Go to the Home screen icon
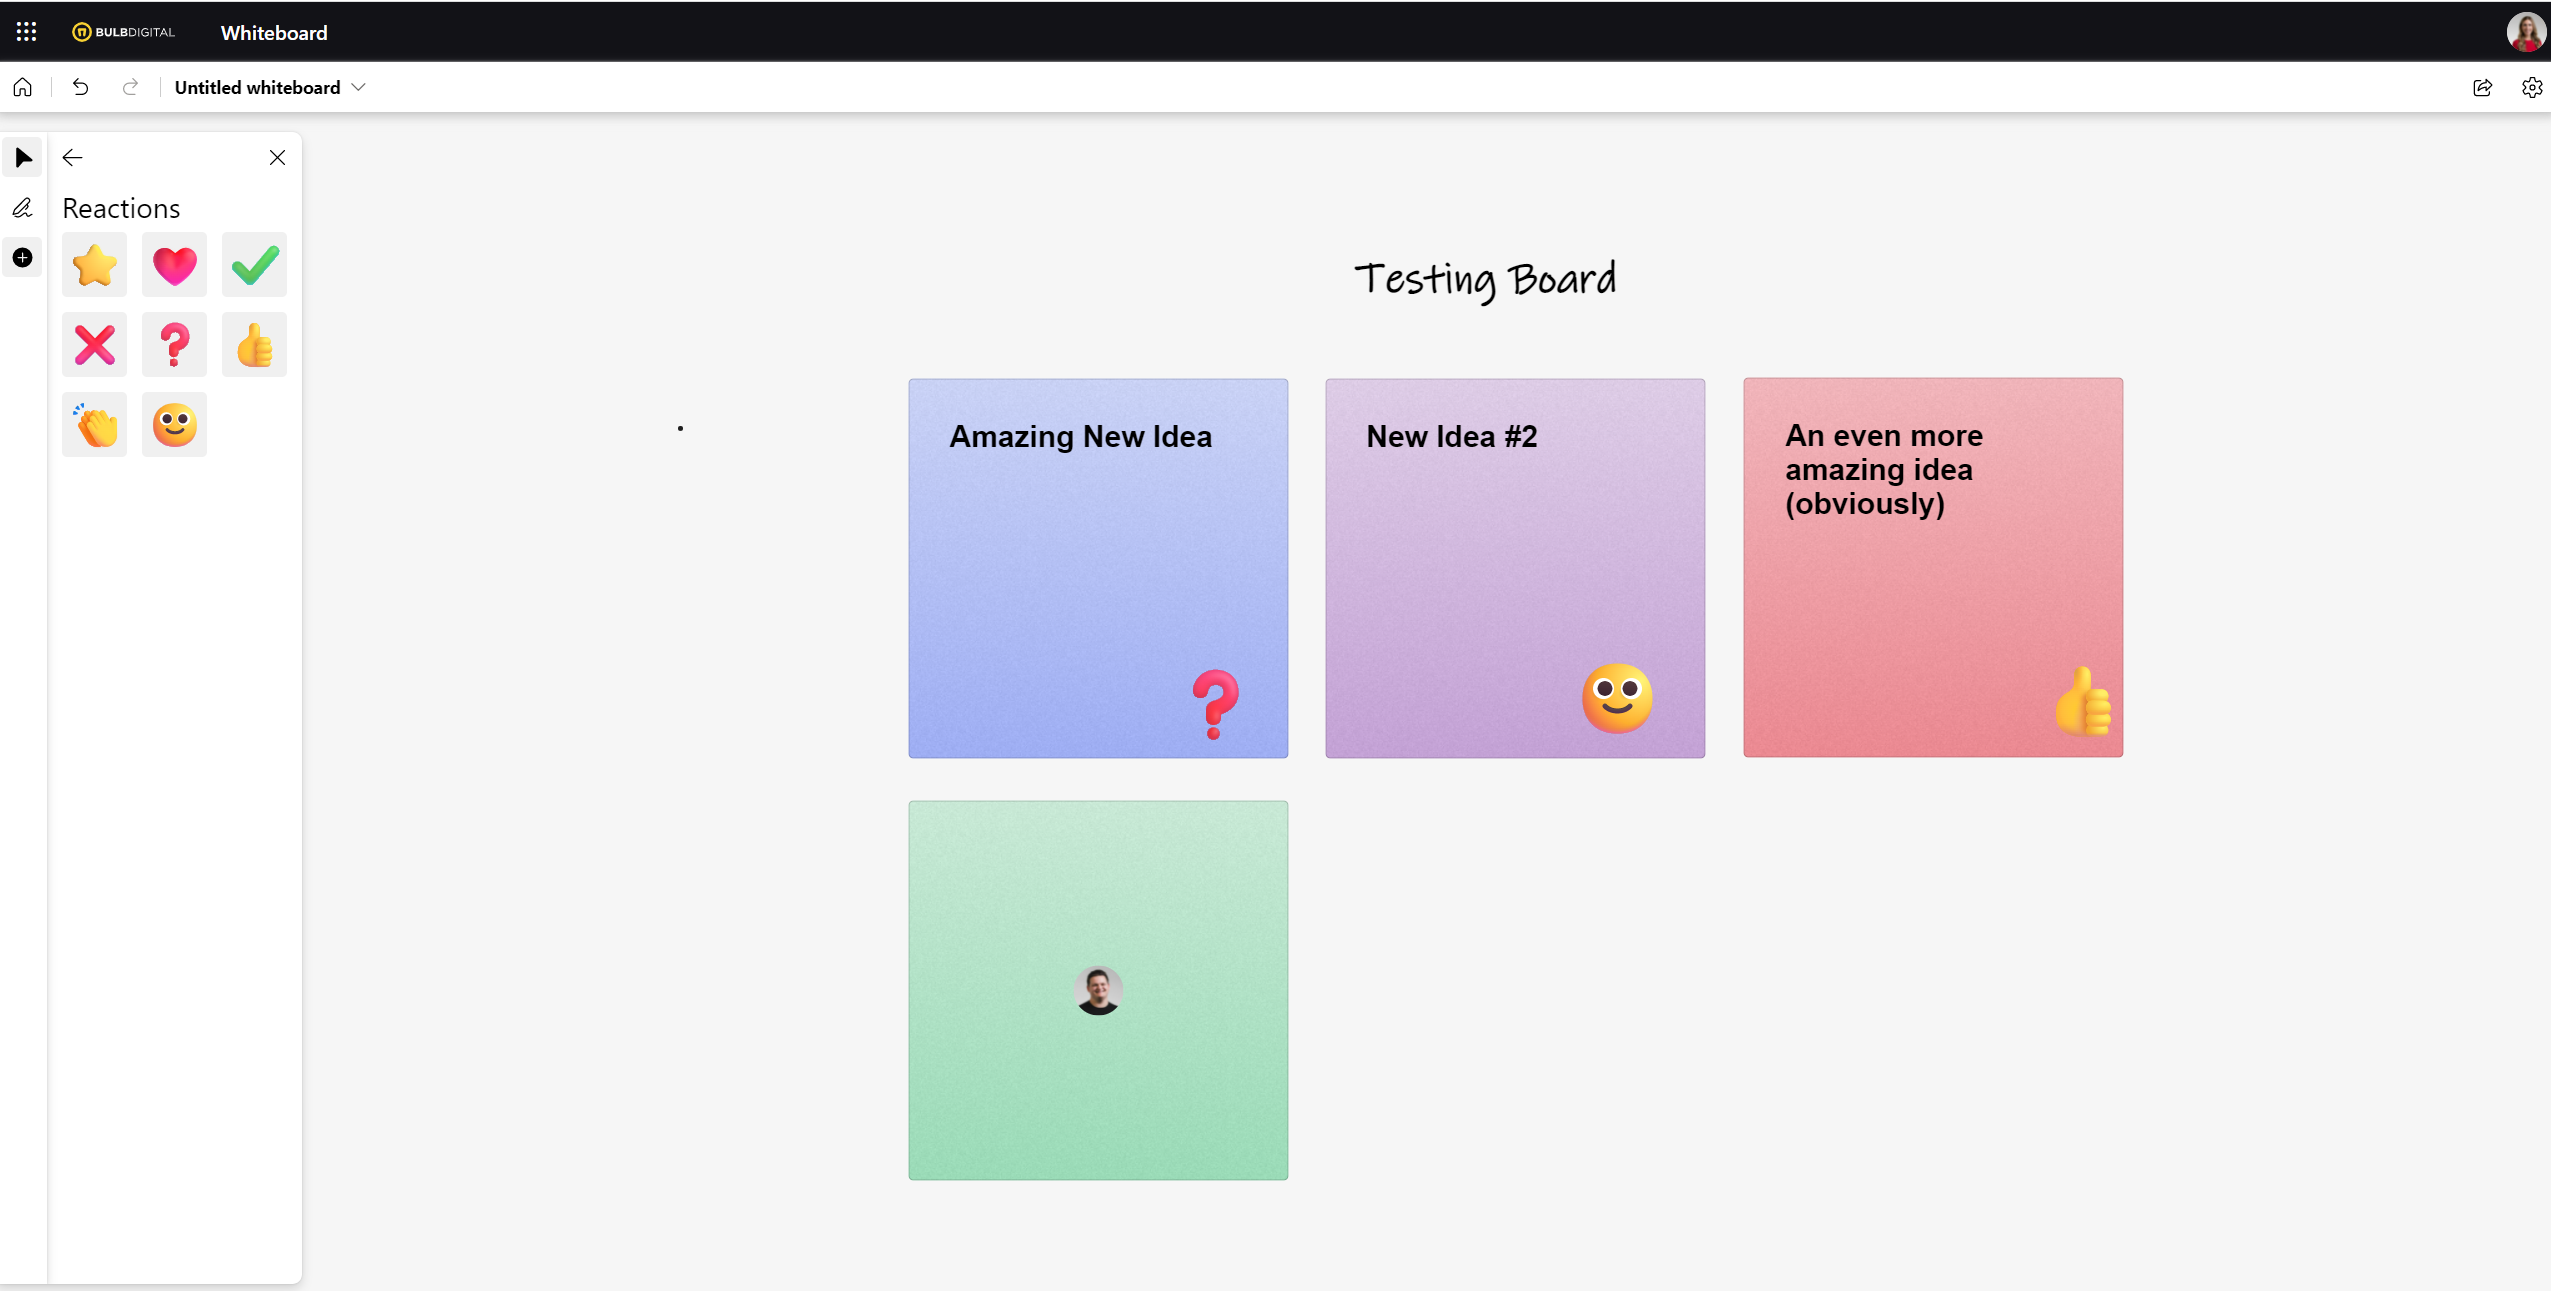This screenshot has height=1291, width=2551. [23, 88]
